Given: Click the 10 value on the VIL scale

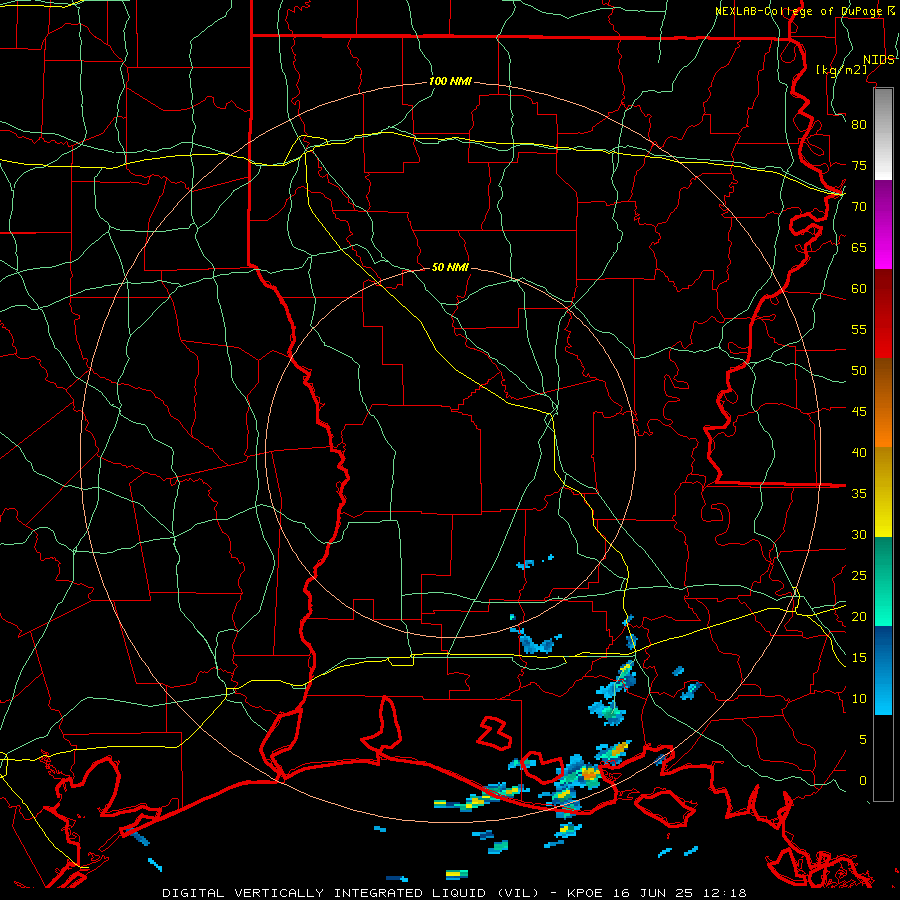Looking at the screenshot, I should pos(859,699).
